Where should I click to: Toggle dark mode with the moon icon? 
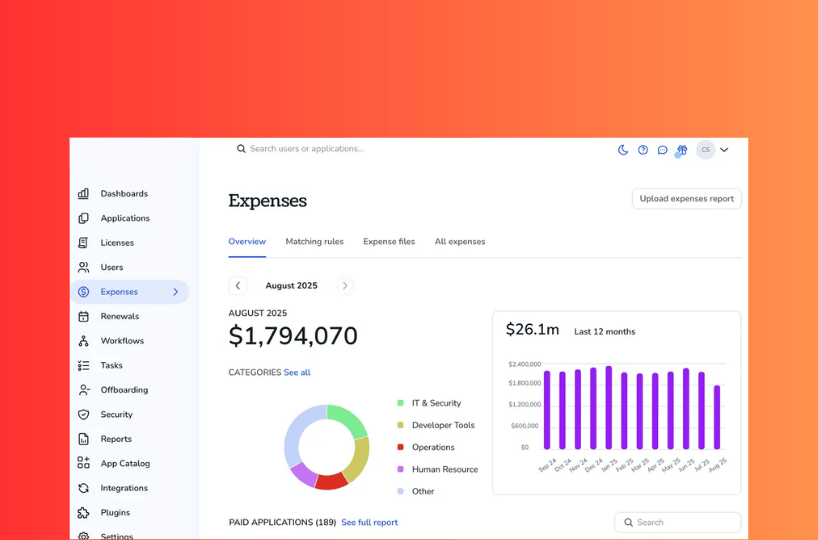[623, 150]
